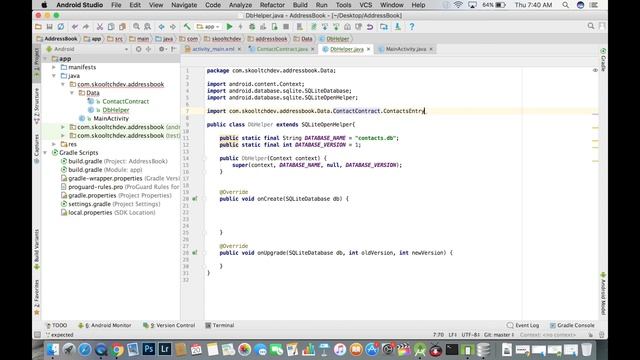640x360 pixels.
Task: Open the Refactor menu
Action: coord(272,5)
